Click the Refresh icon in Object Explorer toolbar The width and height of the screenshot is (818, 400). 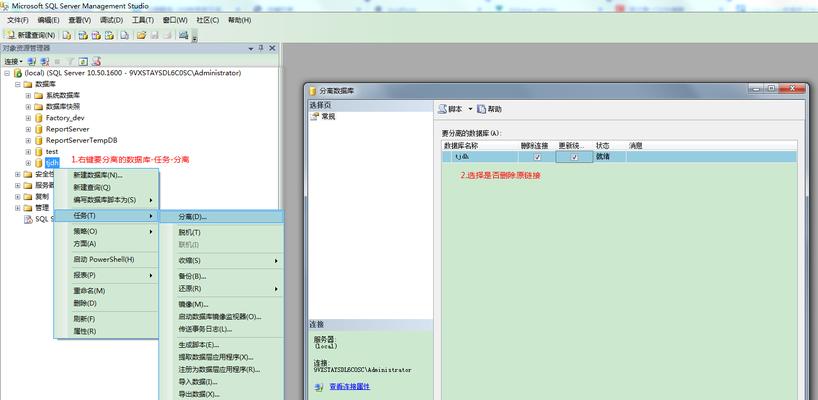point(83,61)
